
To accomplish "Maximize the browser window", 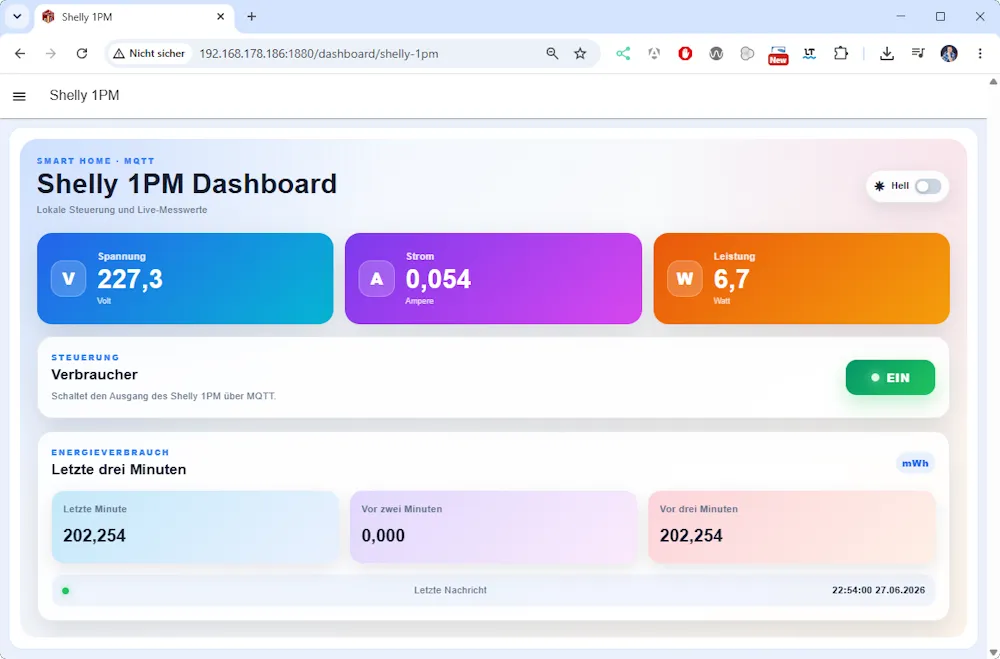I will pyautogui.click(x=940, y=17).
